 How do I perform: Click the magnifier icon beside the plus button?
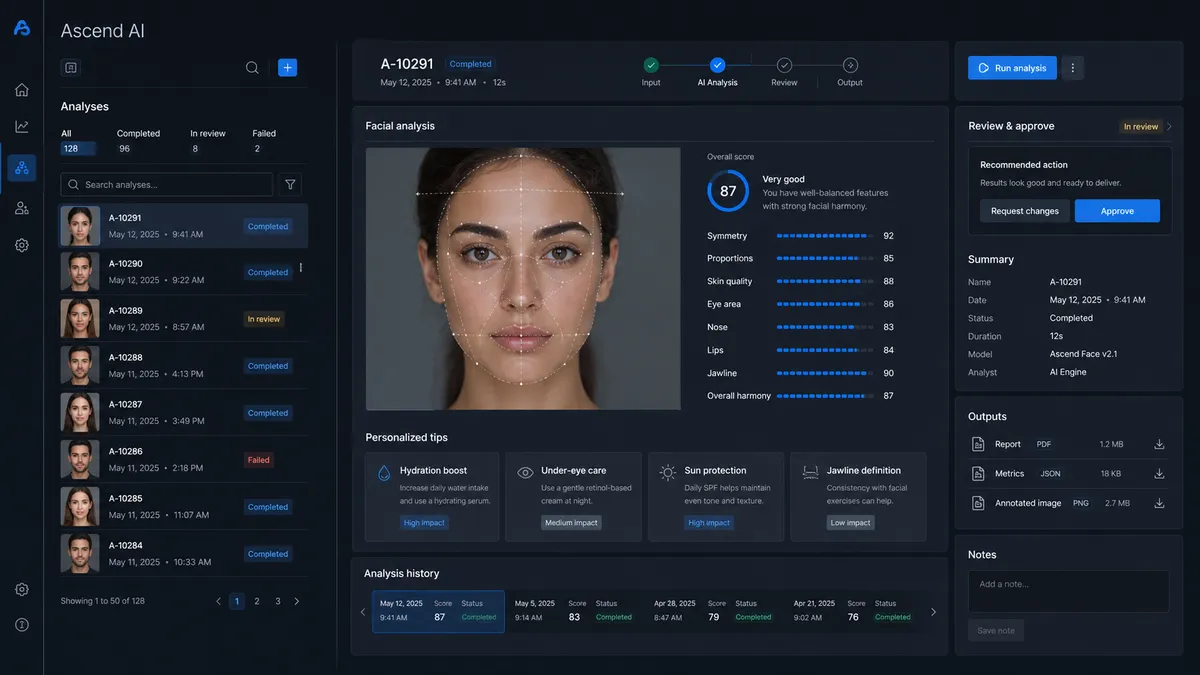[x=252, y=68]
